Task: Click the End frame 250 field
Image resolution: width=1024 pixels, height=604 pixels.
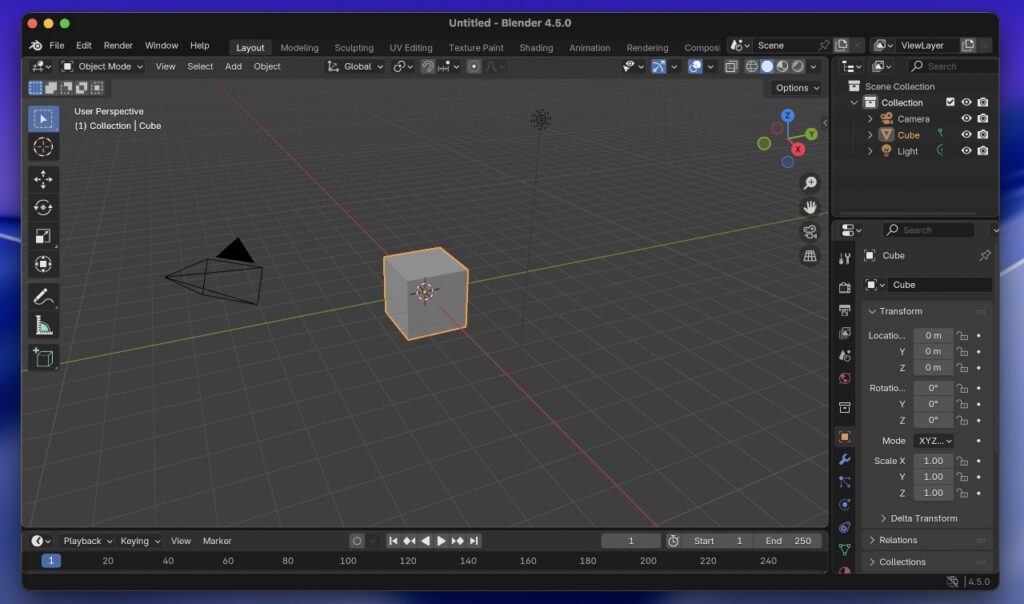Action: click(x=789, y=541)
